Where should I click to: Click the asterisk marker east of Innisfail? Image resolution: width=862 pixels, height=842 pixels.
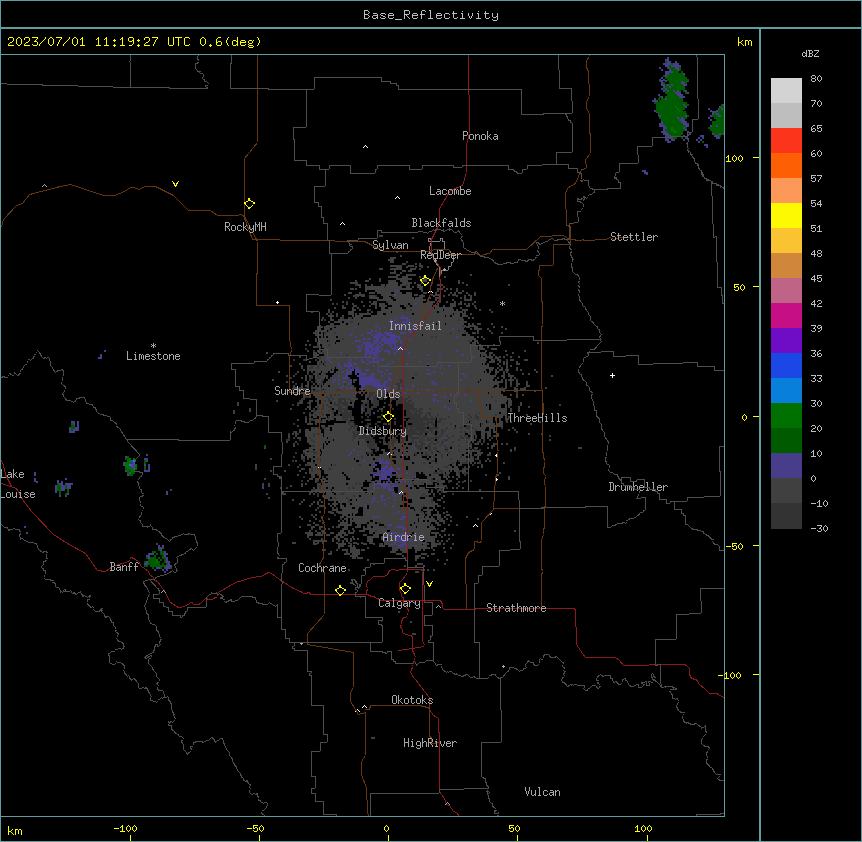[x=502, y=303]
